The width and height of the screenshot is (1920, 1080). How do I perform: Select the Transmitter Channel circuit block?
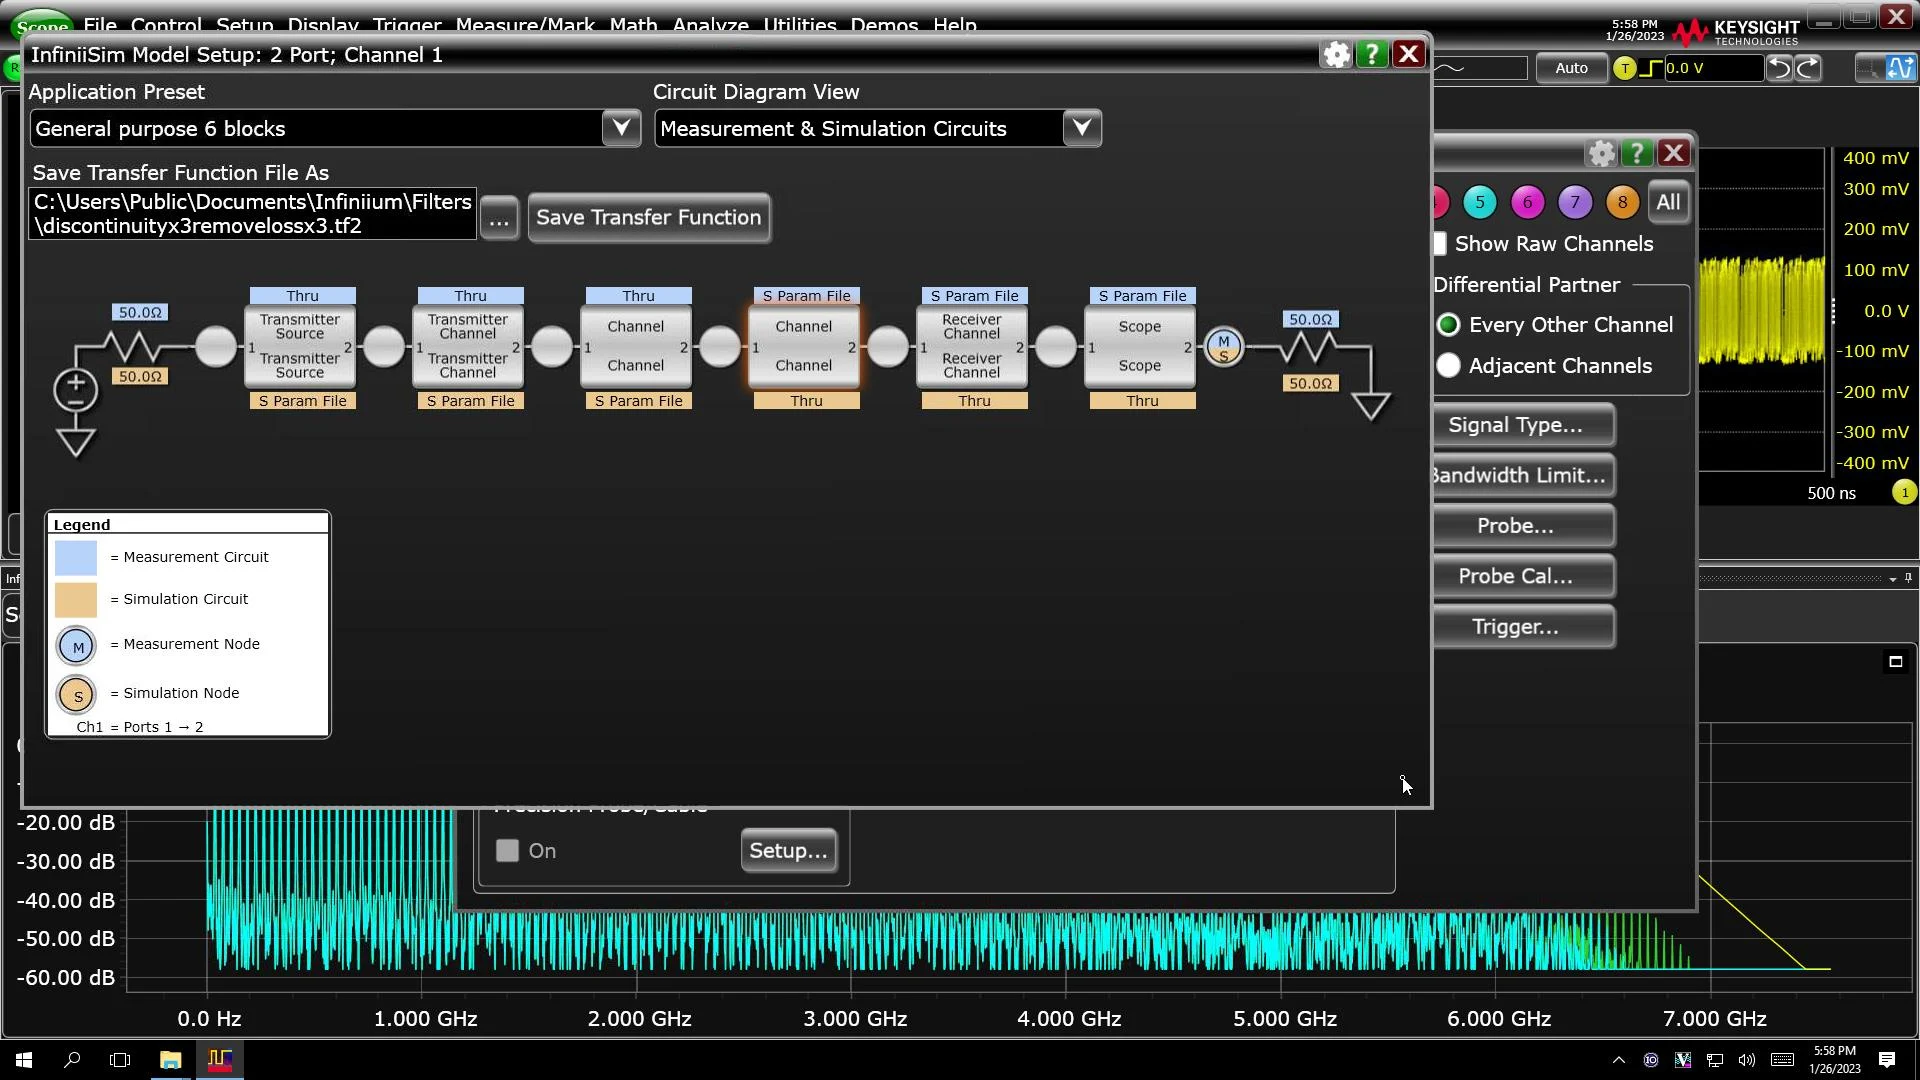[x=468, y=347]
